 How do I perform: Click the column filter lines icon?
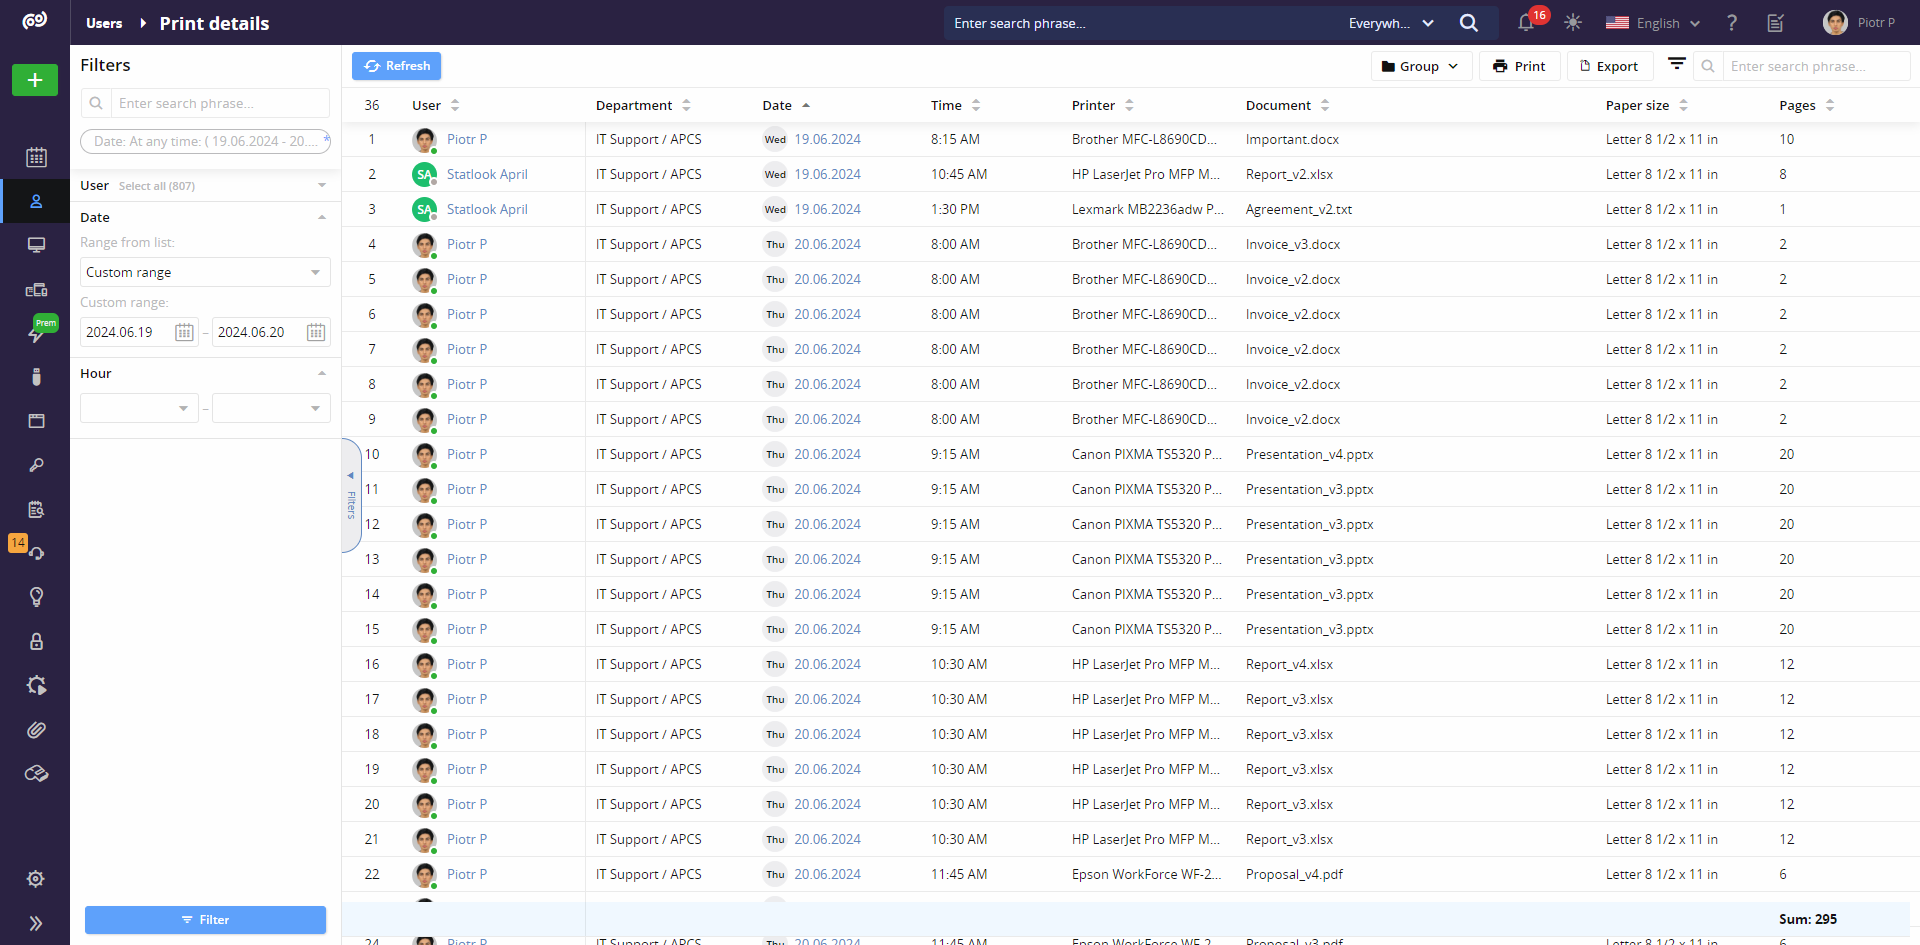[1677, 65]
